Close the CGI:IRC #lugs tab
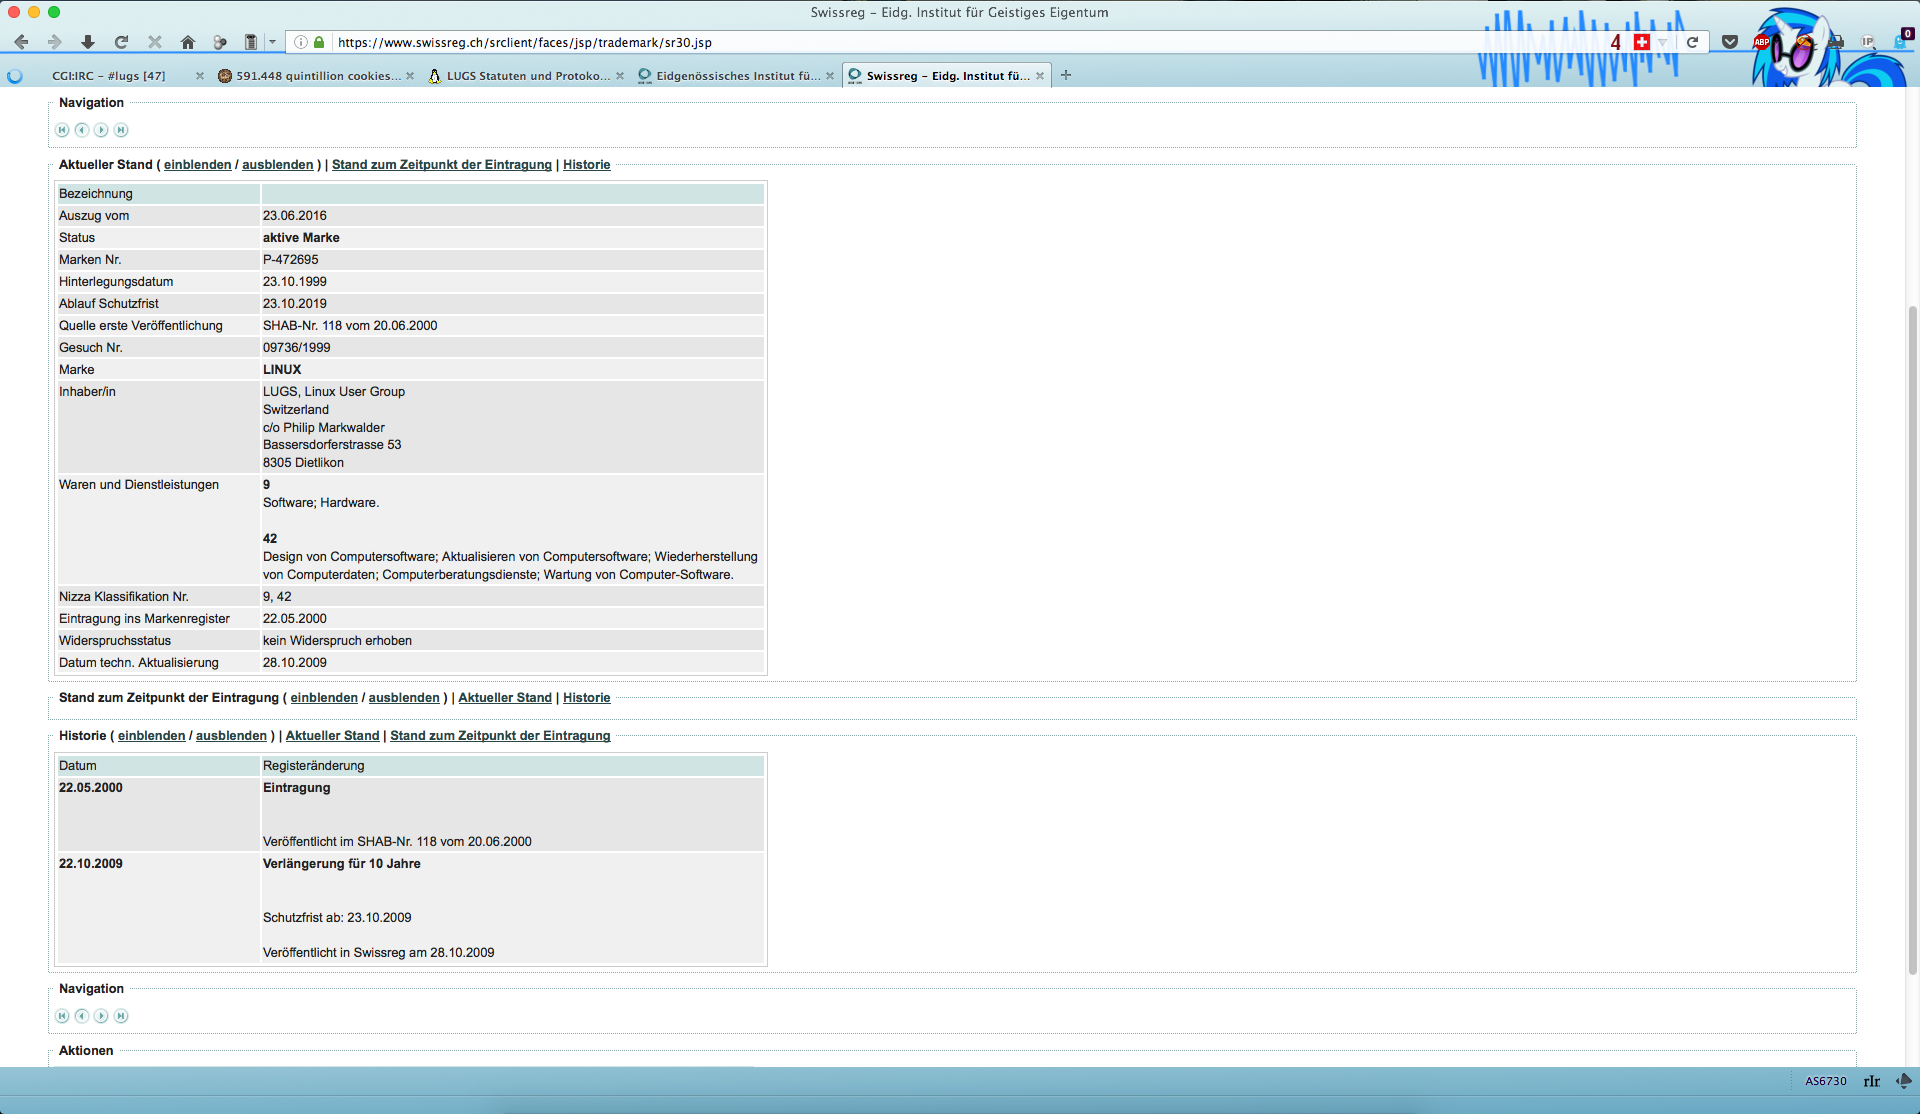The image size is (1920, 1114). (200, 76)
